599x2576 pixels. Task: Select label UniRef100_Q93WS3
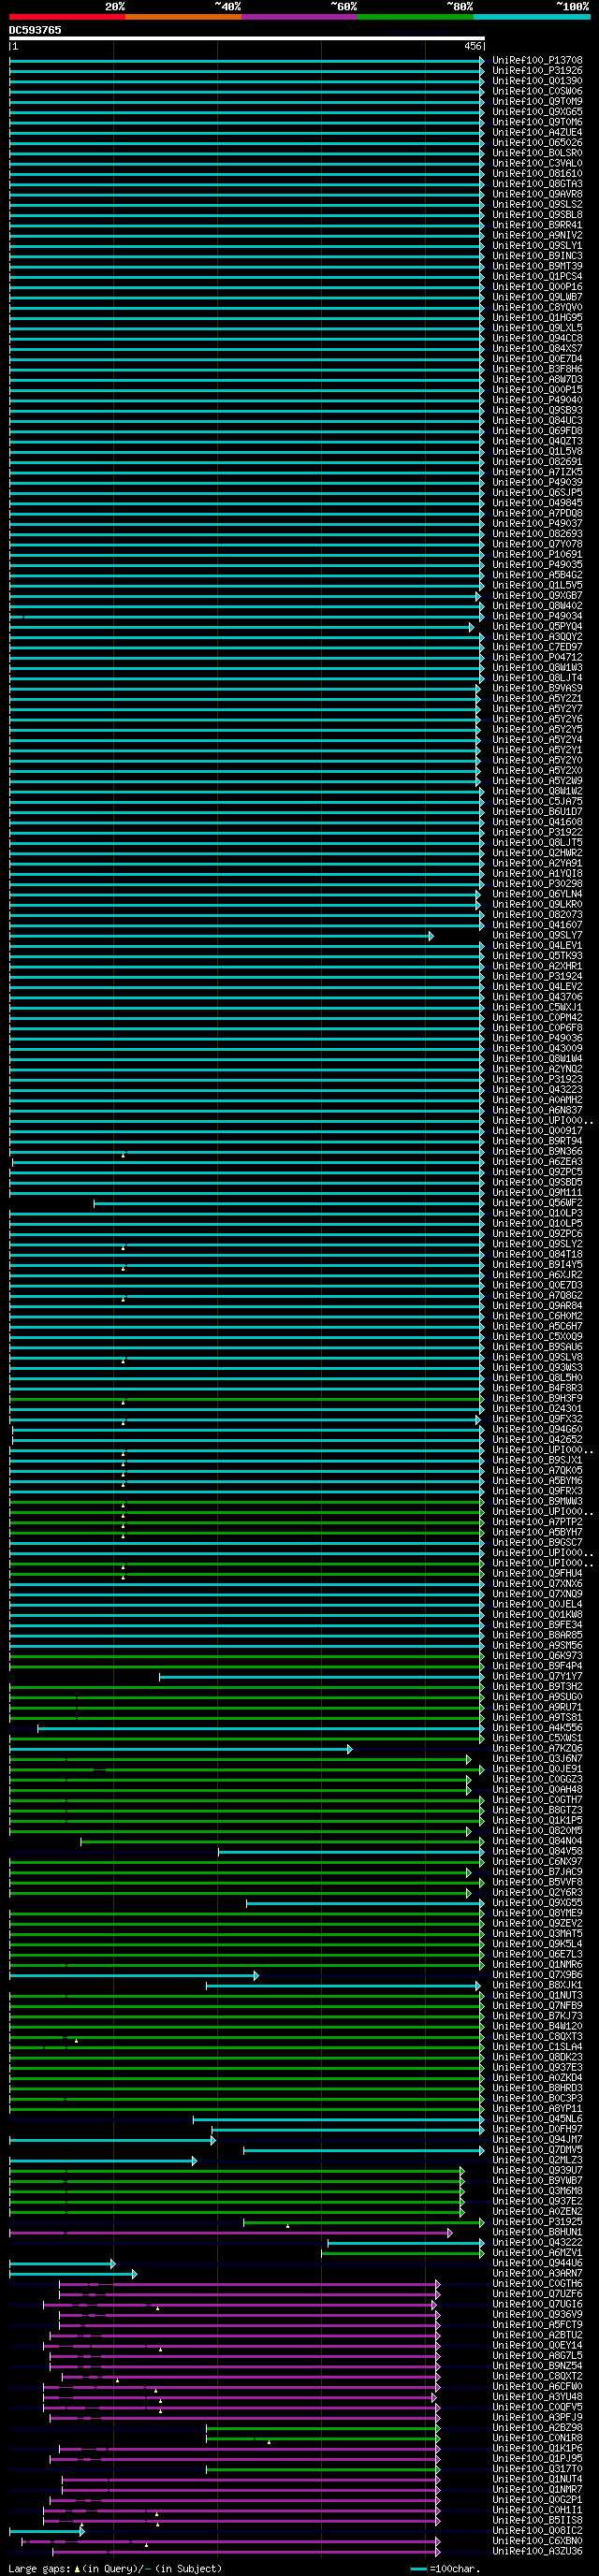pyautogui.click(x=537, y=1368)
